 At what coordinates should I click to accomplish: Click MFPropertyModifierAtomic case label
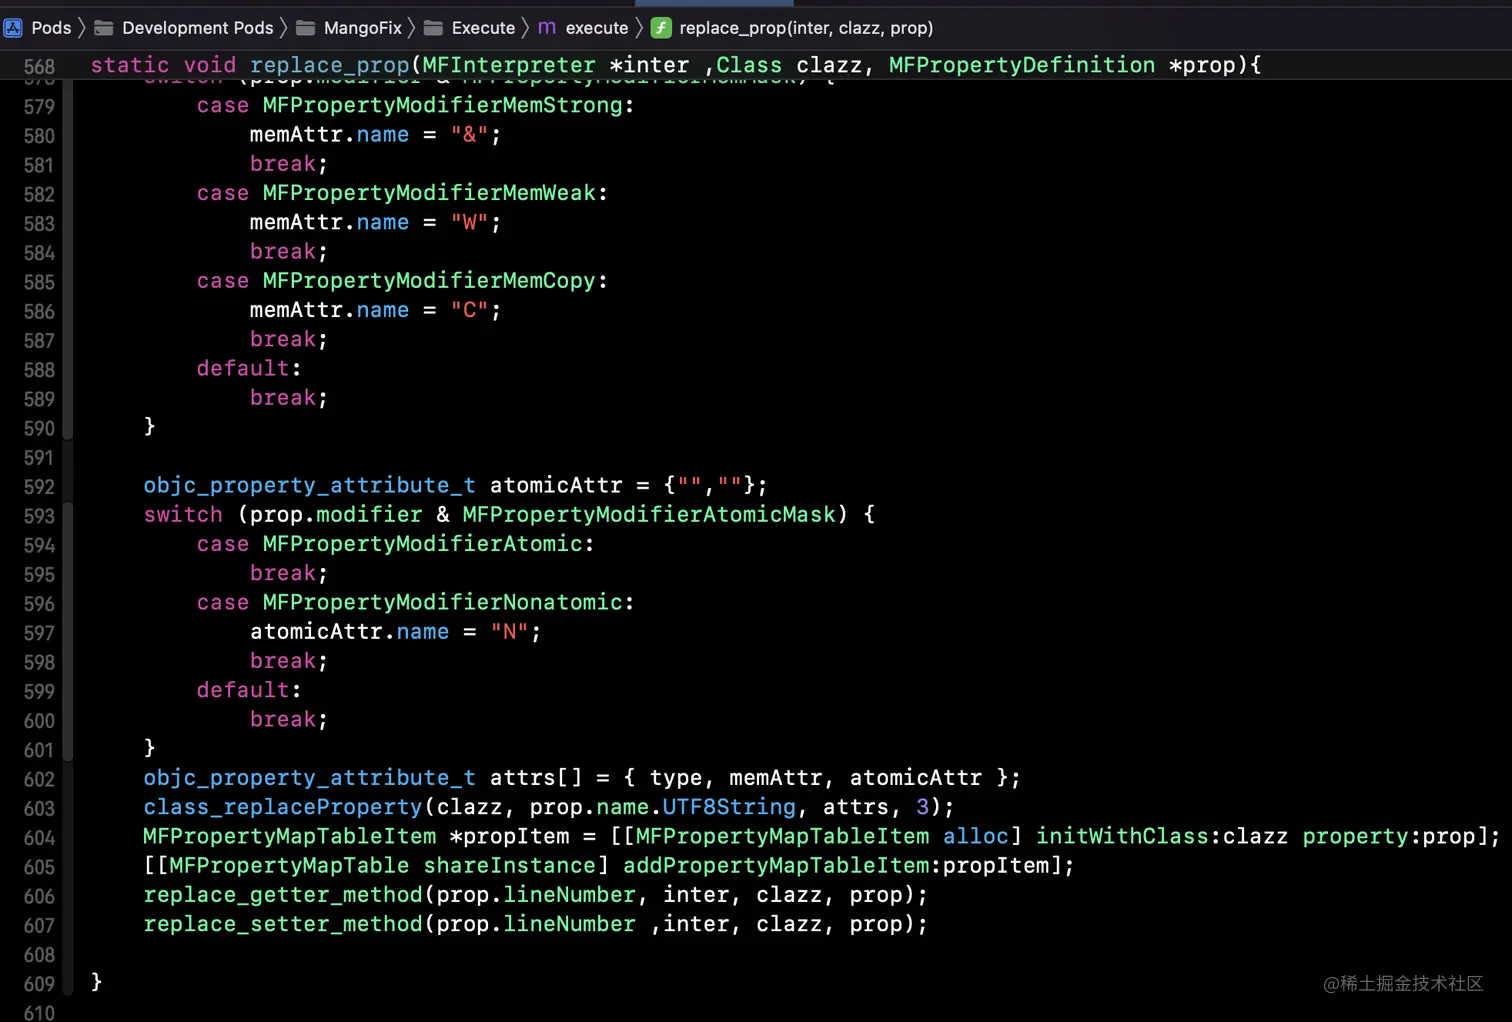[x=422, y=544]
